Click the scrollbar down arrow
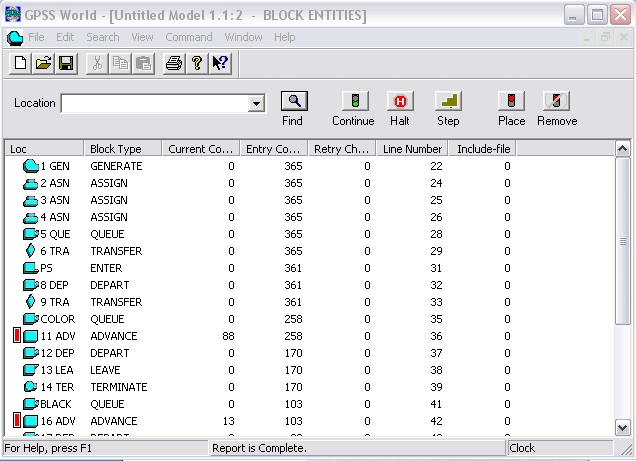Viewport: 636px width, 461px height. click(622, 427)
